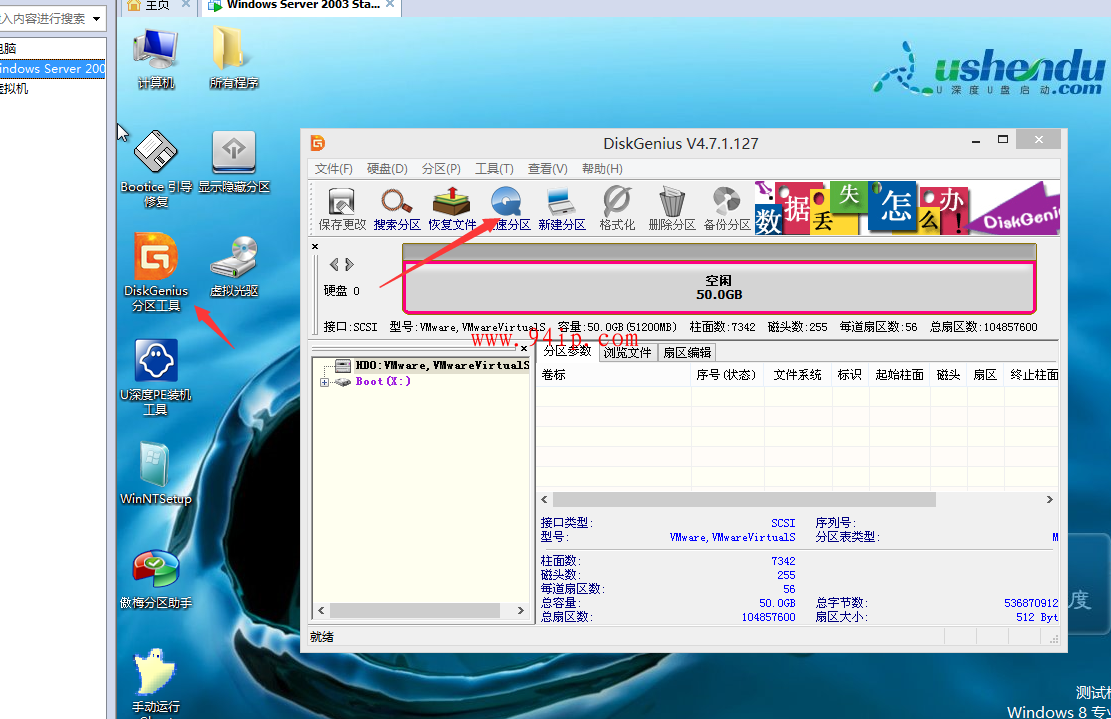Image resolution: width=1111 pixels, height=719 pixels.
Task: Click the 104857600 total sectors value
Action: point(768,617)
